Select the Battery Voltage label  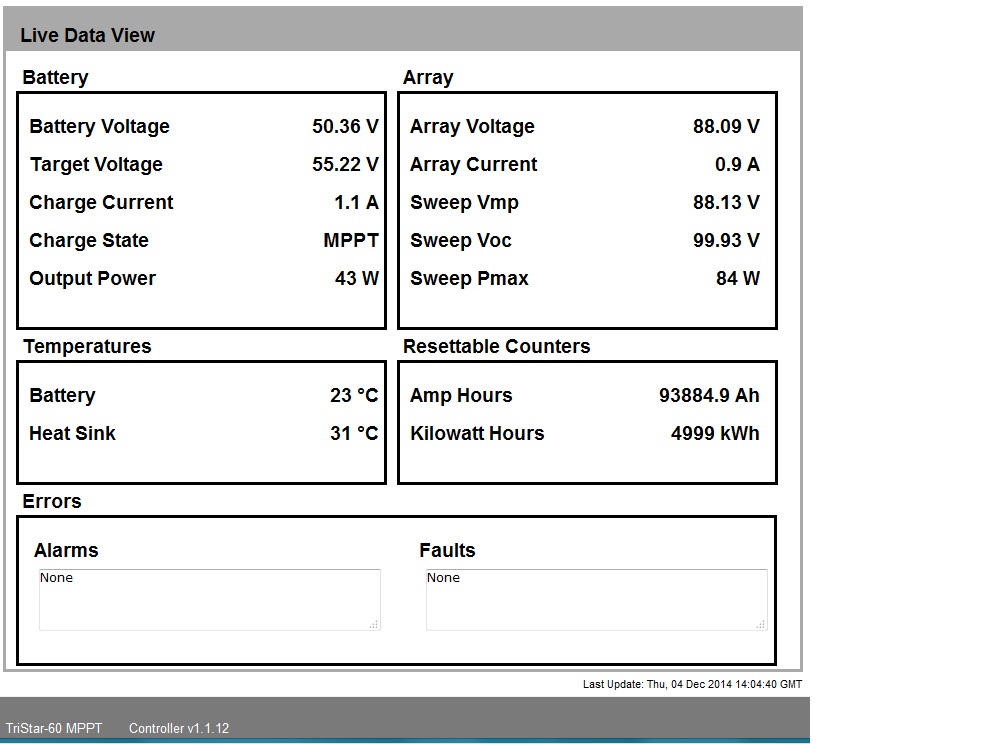pos(99,127)
